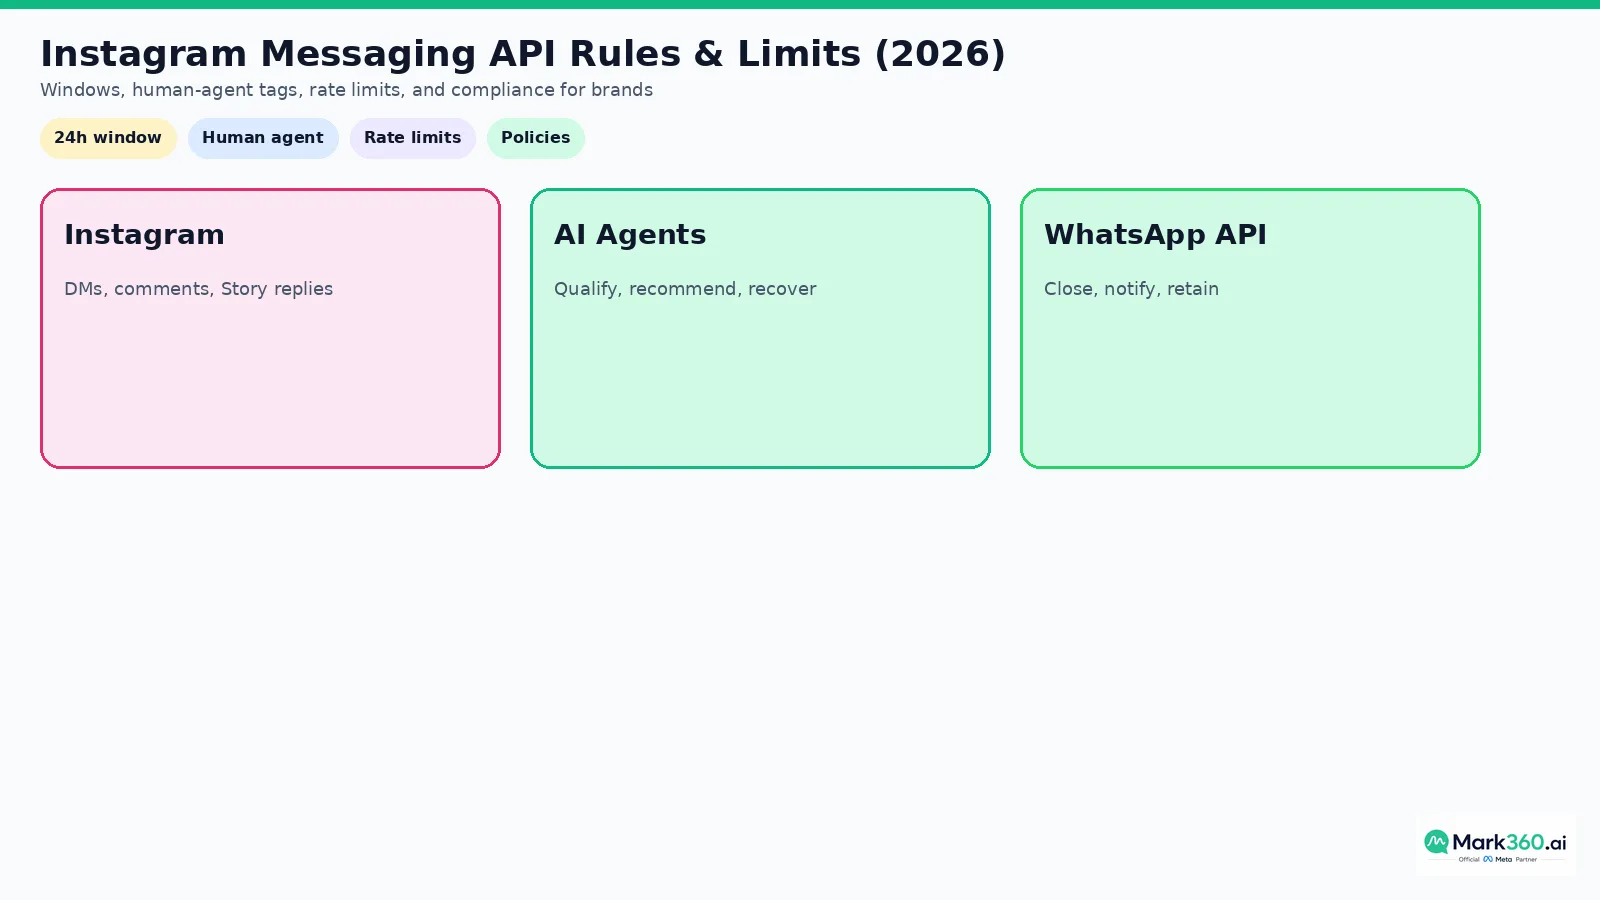The height and width of the screenshot is (900, 1600).
Task: Click 'Close, notify, retain' text
Action: 1131,289
